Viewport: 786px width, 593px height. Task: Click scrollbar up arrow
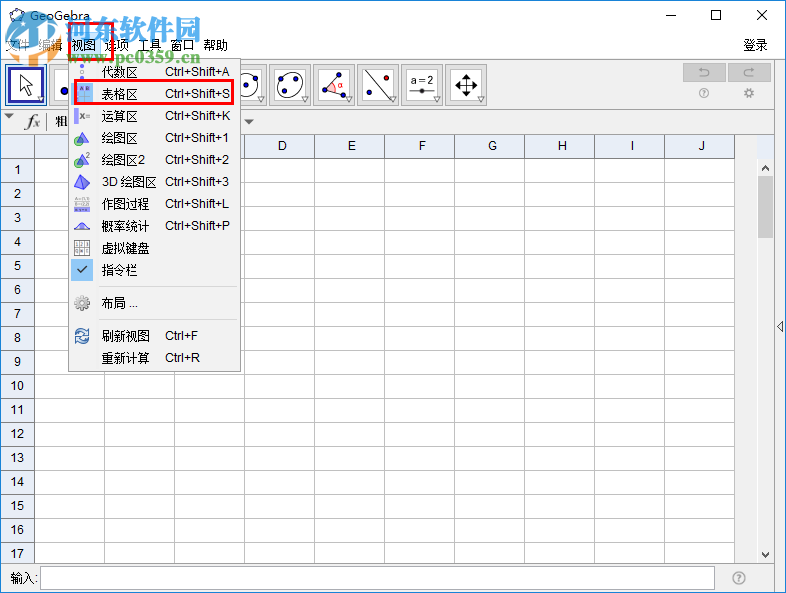click(765, 168)
